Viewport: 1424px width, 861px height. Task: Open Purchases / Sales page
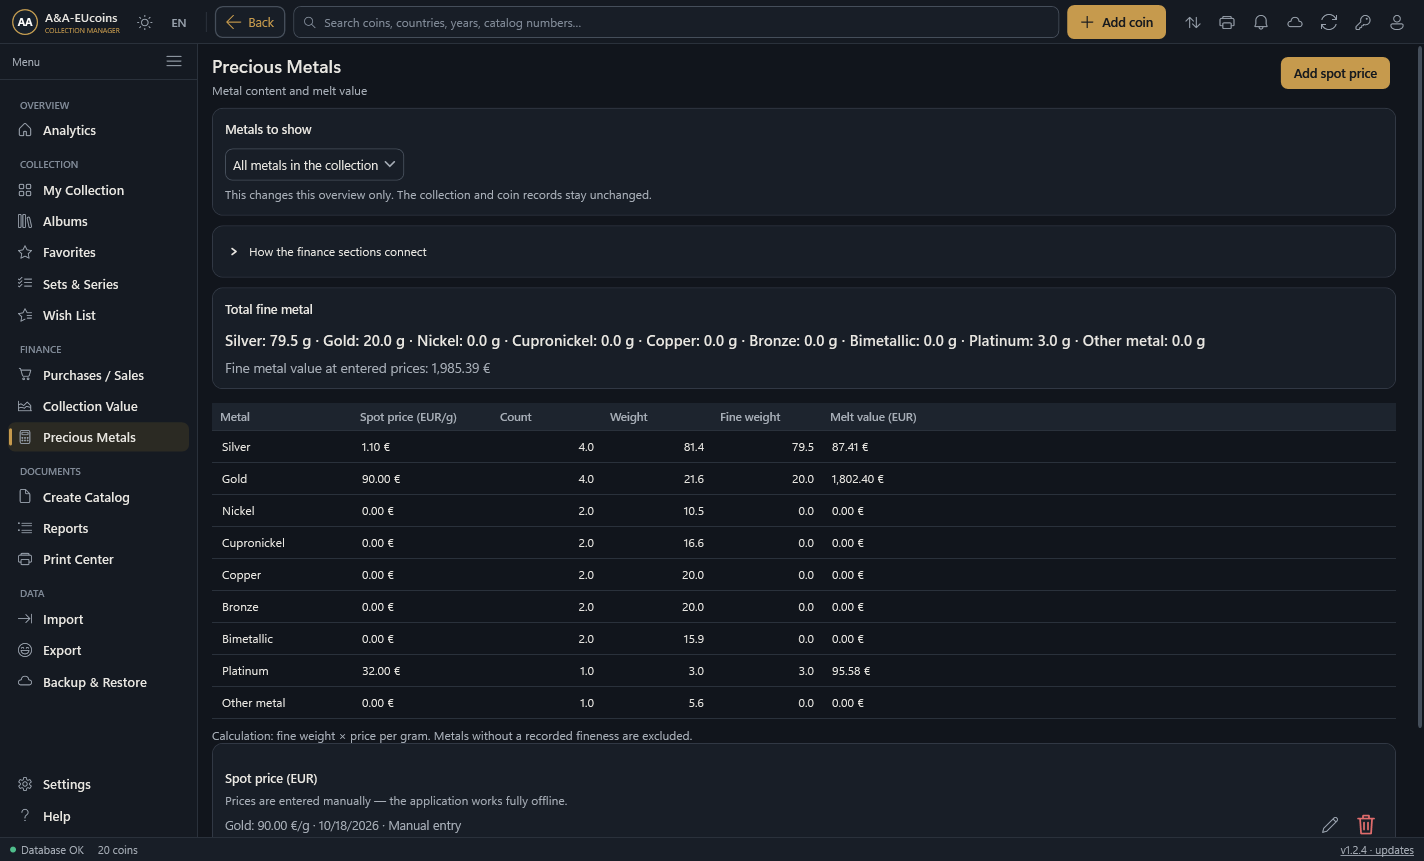pos(98,375)
